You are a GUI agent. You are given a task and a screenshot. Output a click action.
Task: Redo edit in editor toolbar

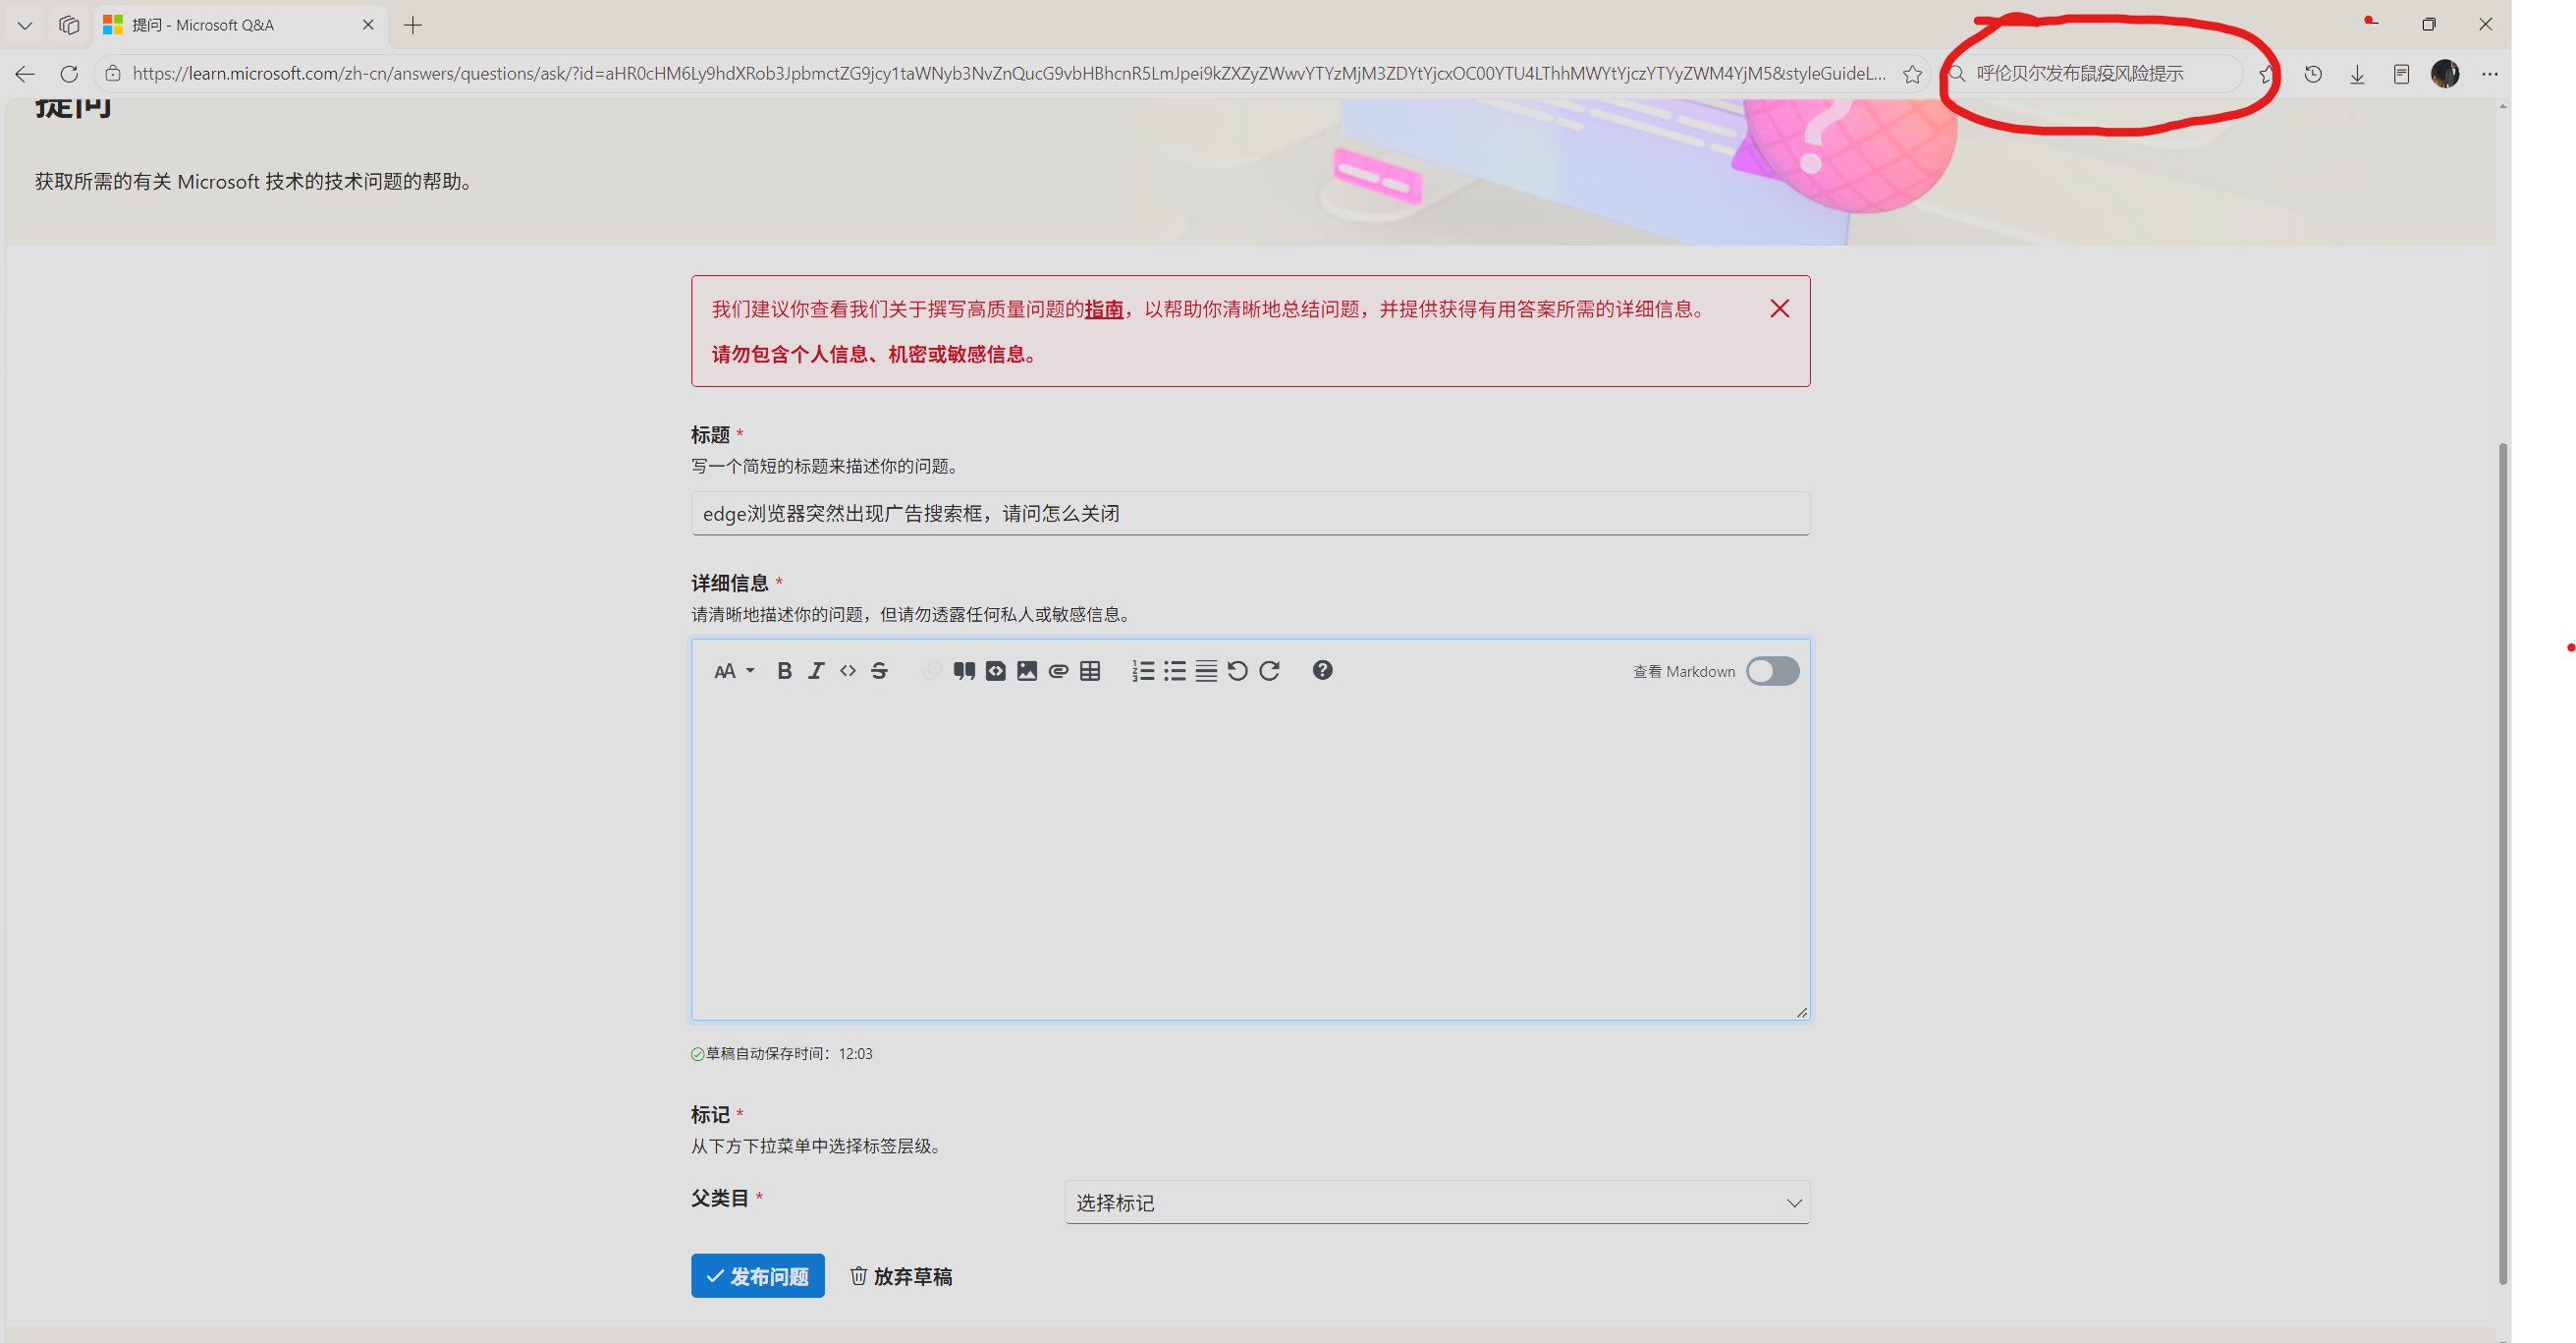pos(1269,671)
